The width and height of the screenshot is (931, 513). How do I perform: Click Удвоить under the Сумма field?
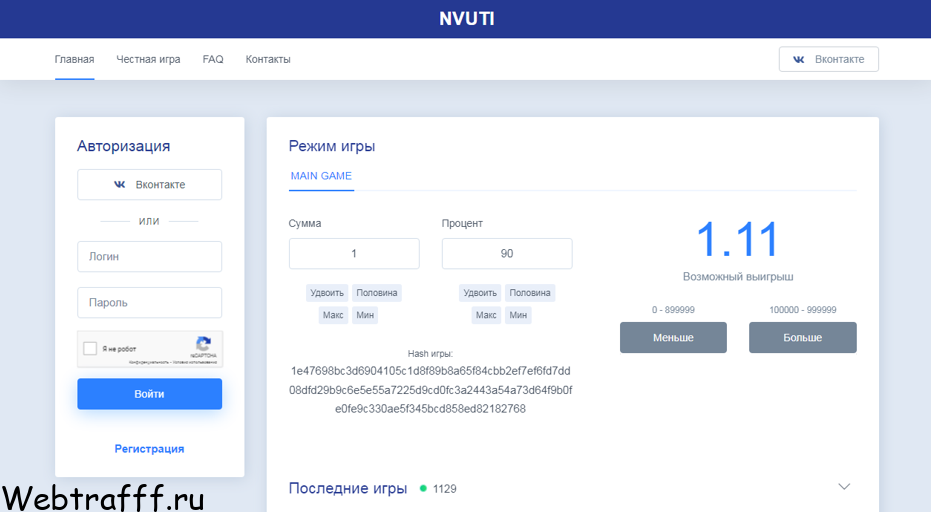[x=327, y=293]
